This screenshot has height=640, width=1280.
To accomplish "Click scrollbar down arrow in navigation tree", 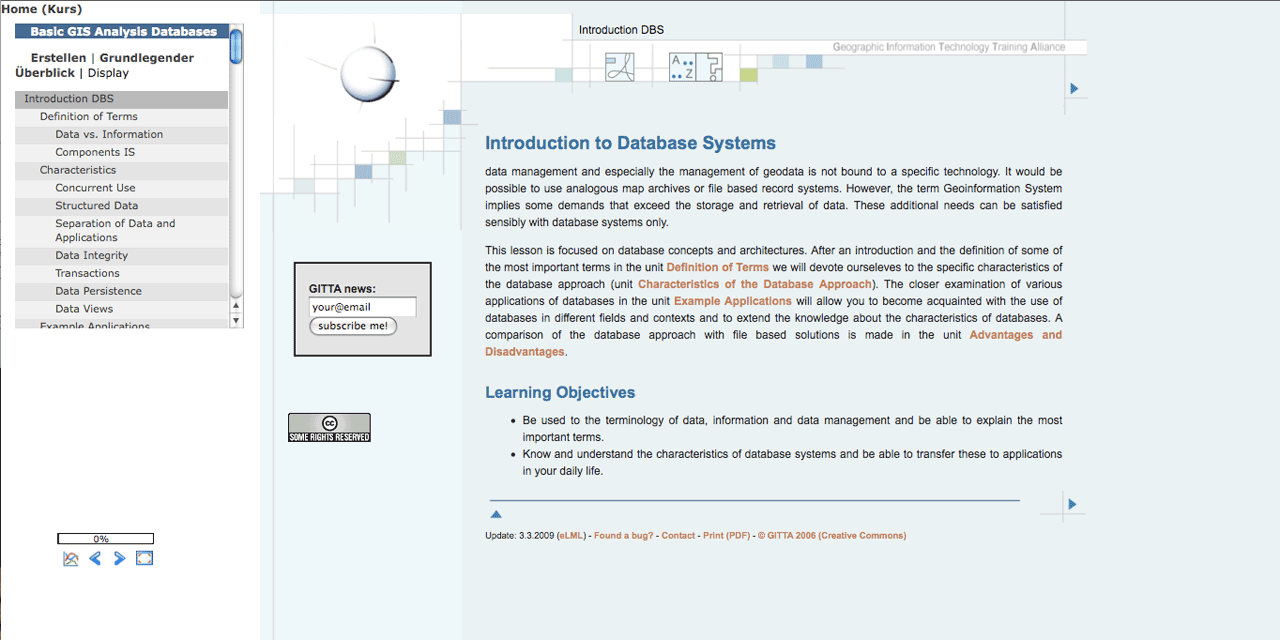I will [x=236, y=321].
